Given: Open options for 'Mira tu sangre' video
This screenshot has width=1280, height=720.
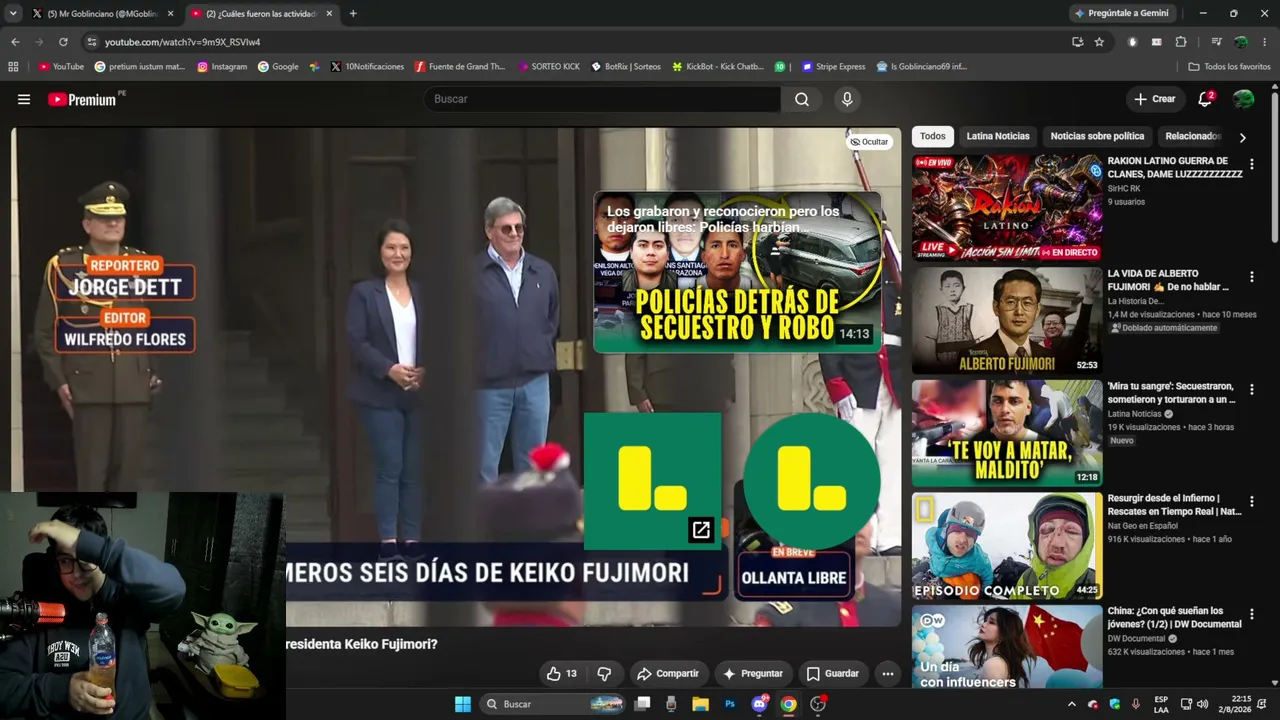Looking at the screenshot, I should click(1251, 390).
